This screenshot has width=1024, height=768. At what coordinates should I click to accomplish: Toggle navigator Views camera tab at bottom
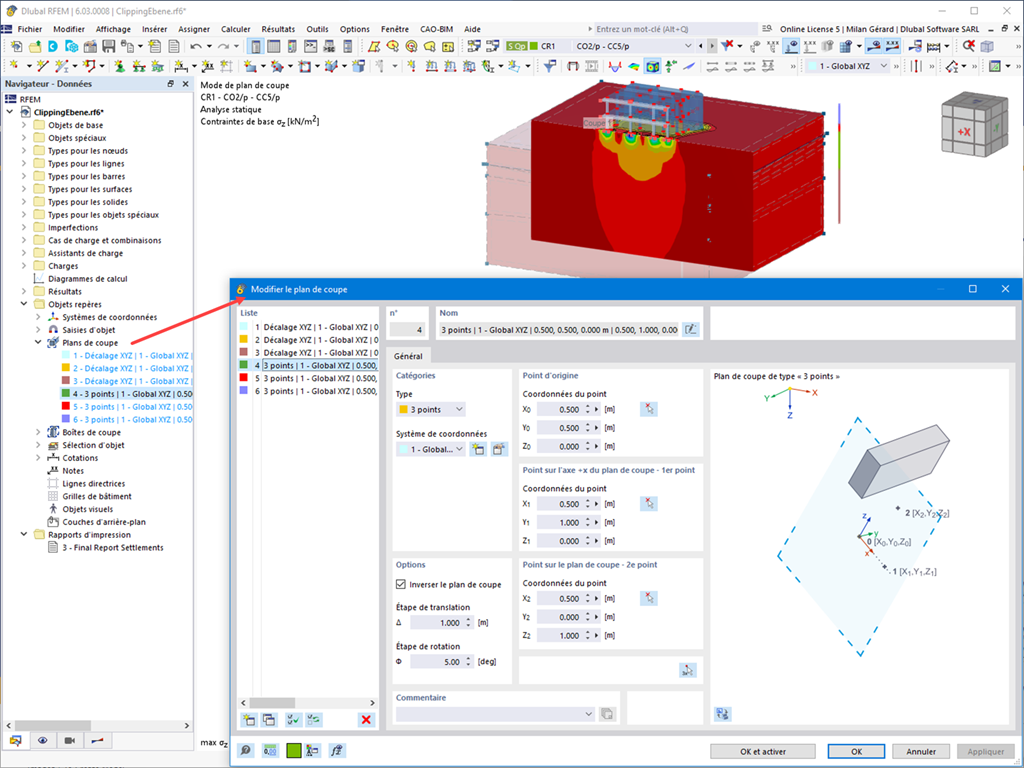70,741
